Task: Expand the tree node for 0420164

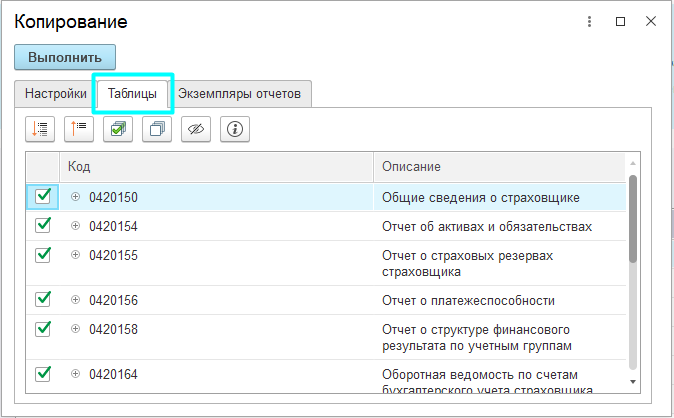Action: [x=75, y=374]
